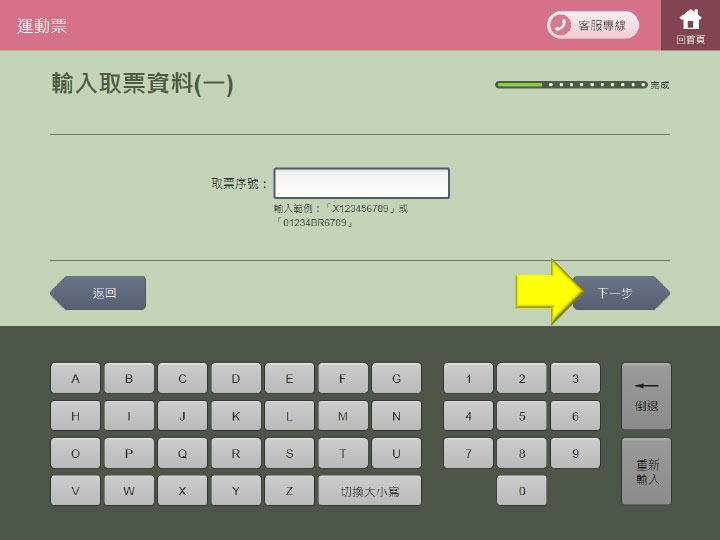Tap the number 1 key
The image size is (720, 540).
coord(468,378)
